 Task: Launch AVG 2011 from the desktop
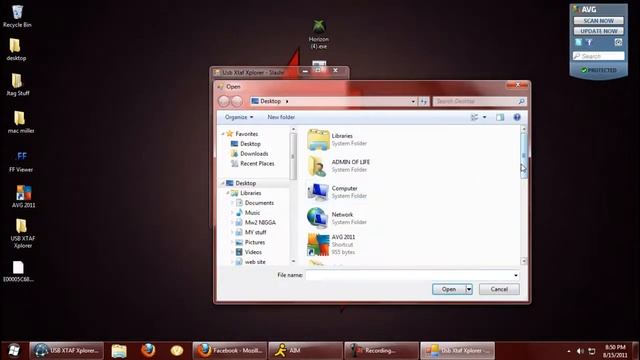pos(23,193)
